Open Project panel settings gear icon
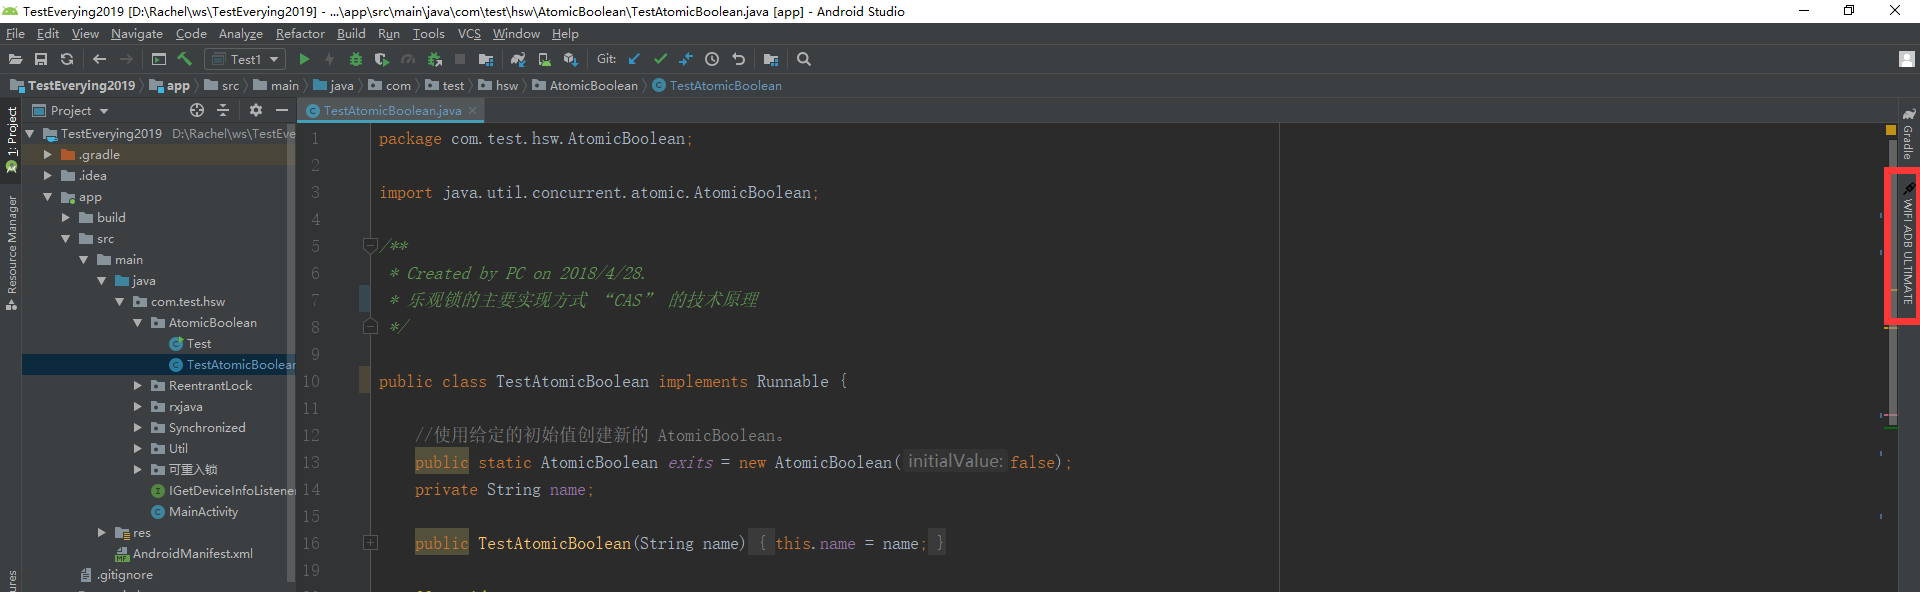The width and height of the screenshot is (1920, 592). pos(256,110)
